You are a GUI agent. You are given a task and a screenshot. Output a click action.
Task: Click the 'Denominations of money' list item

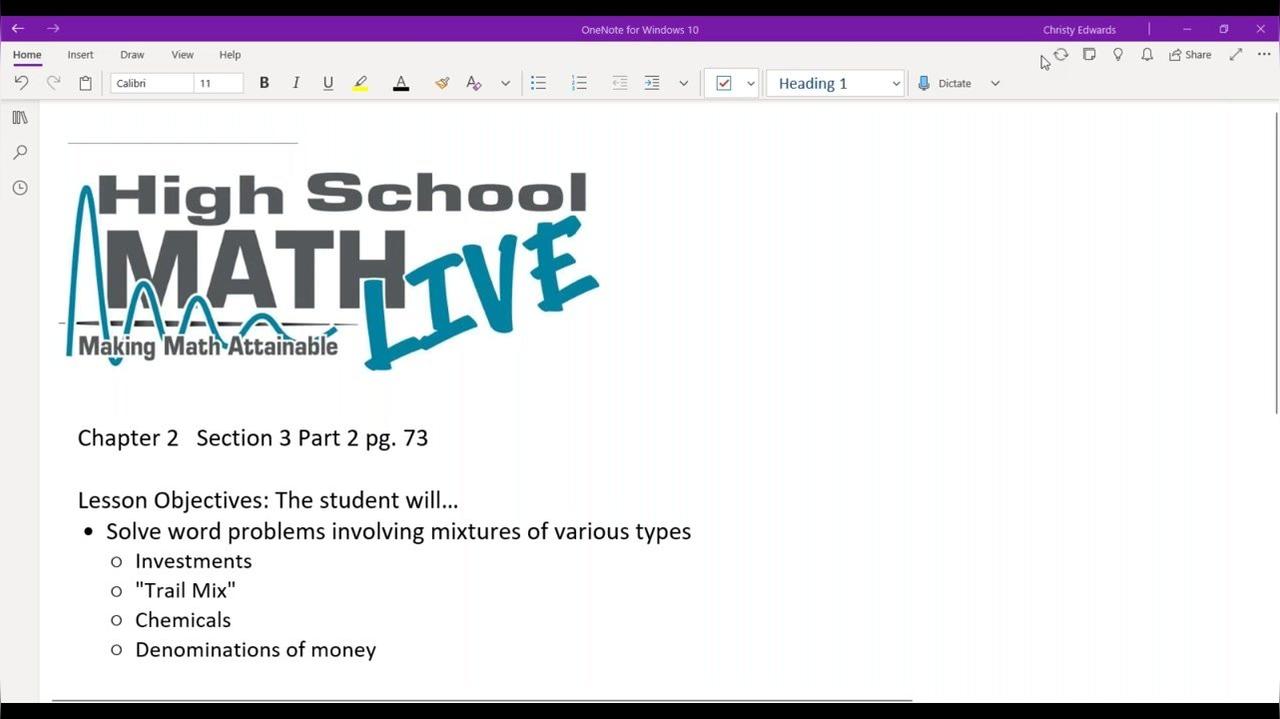[256, 650]
